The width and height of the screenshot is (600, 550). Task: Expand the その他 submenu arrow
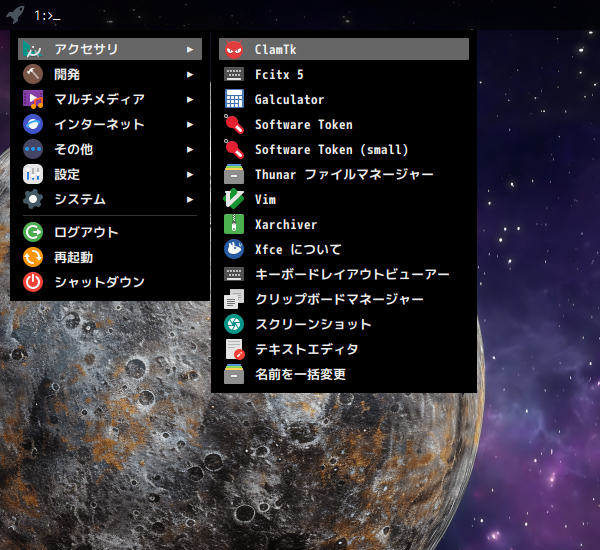190,149
